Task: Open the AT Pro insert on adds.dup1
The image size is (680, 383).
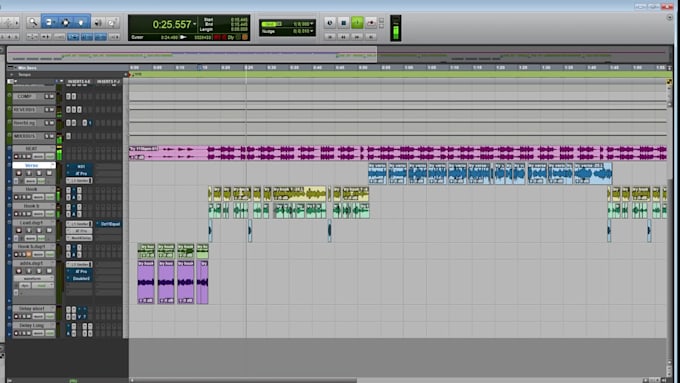Action: (x=79, y=272)
